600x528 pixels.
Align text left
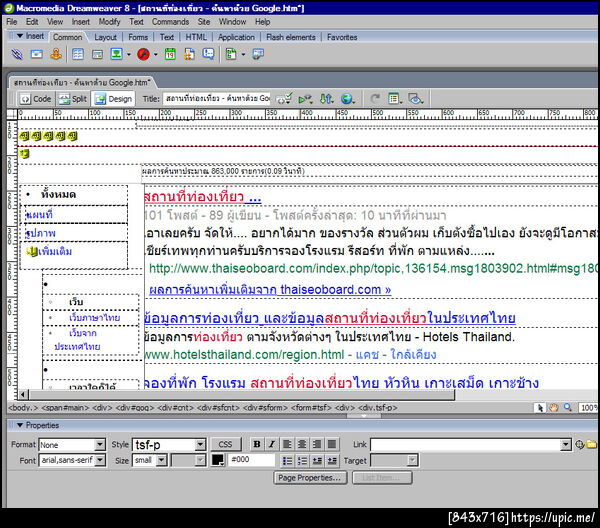pos(287,444)
